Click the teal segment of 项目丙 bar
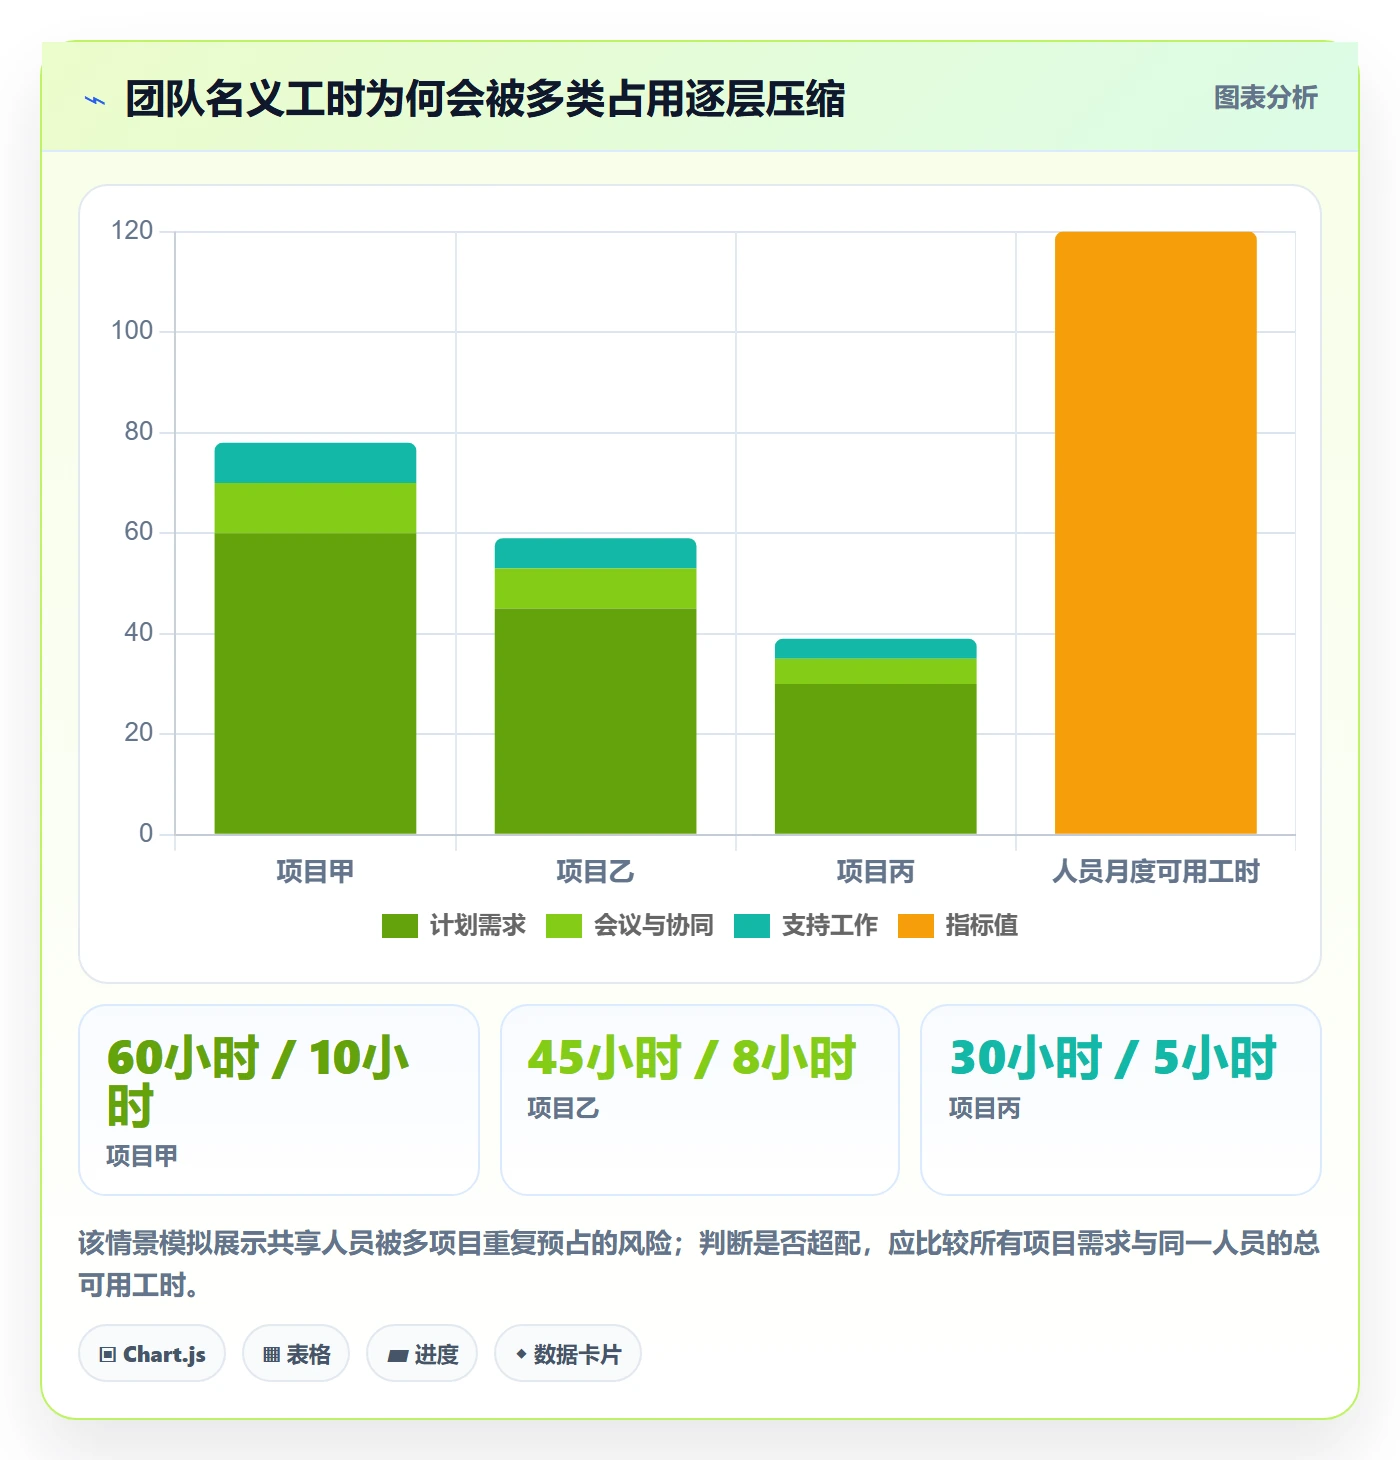The width and height of the screenshot is (1400, 1460). click(876, 649)
